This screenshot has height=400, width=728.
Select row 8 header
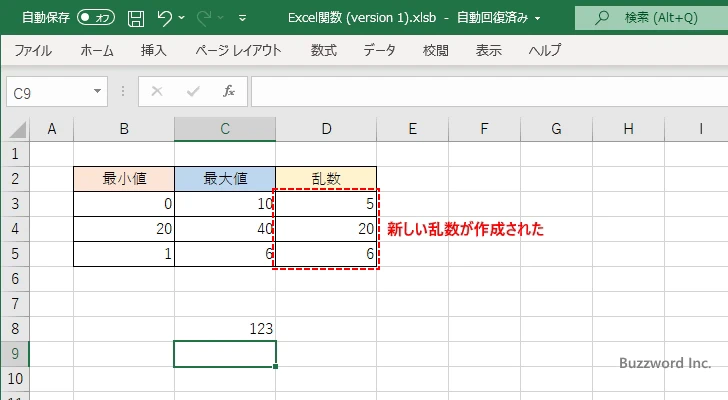pyautogui.click(x=14, y=328)
